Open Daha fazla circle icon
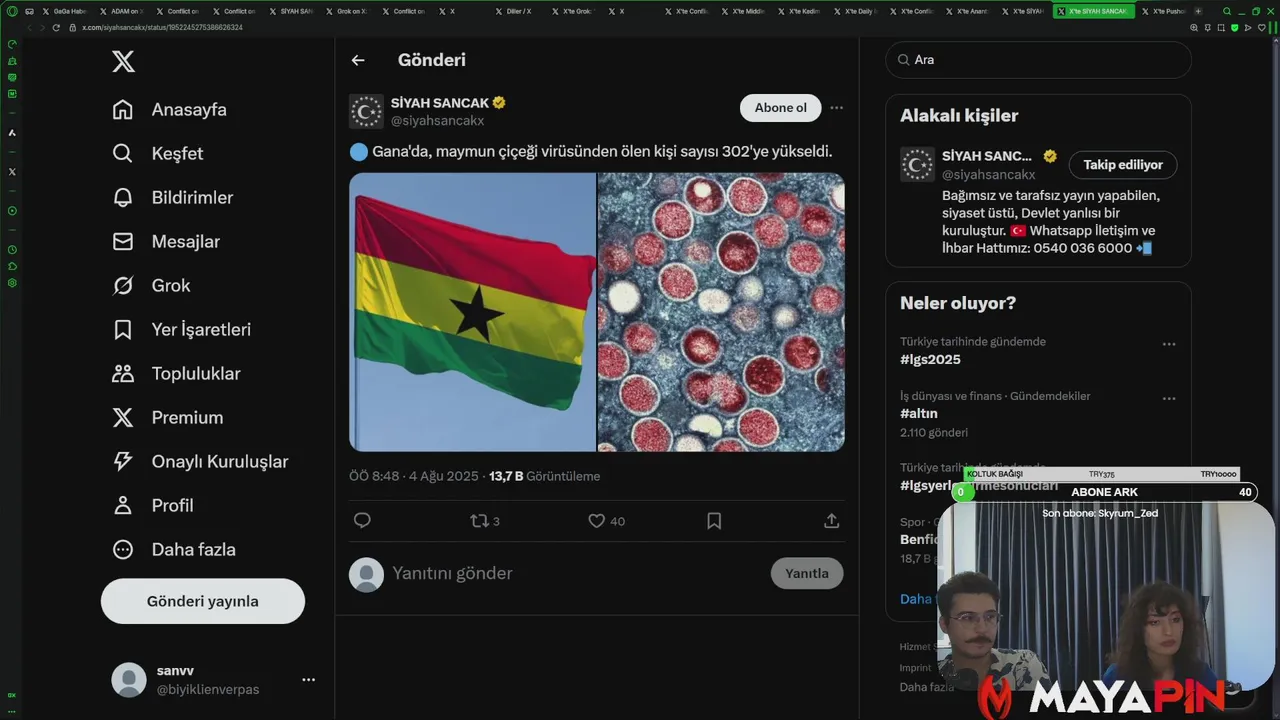Screen dimensions: 1280x720 (123, 550)
